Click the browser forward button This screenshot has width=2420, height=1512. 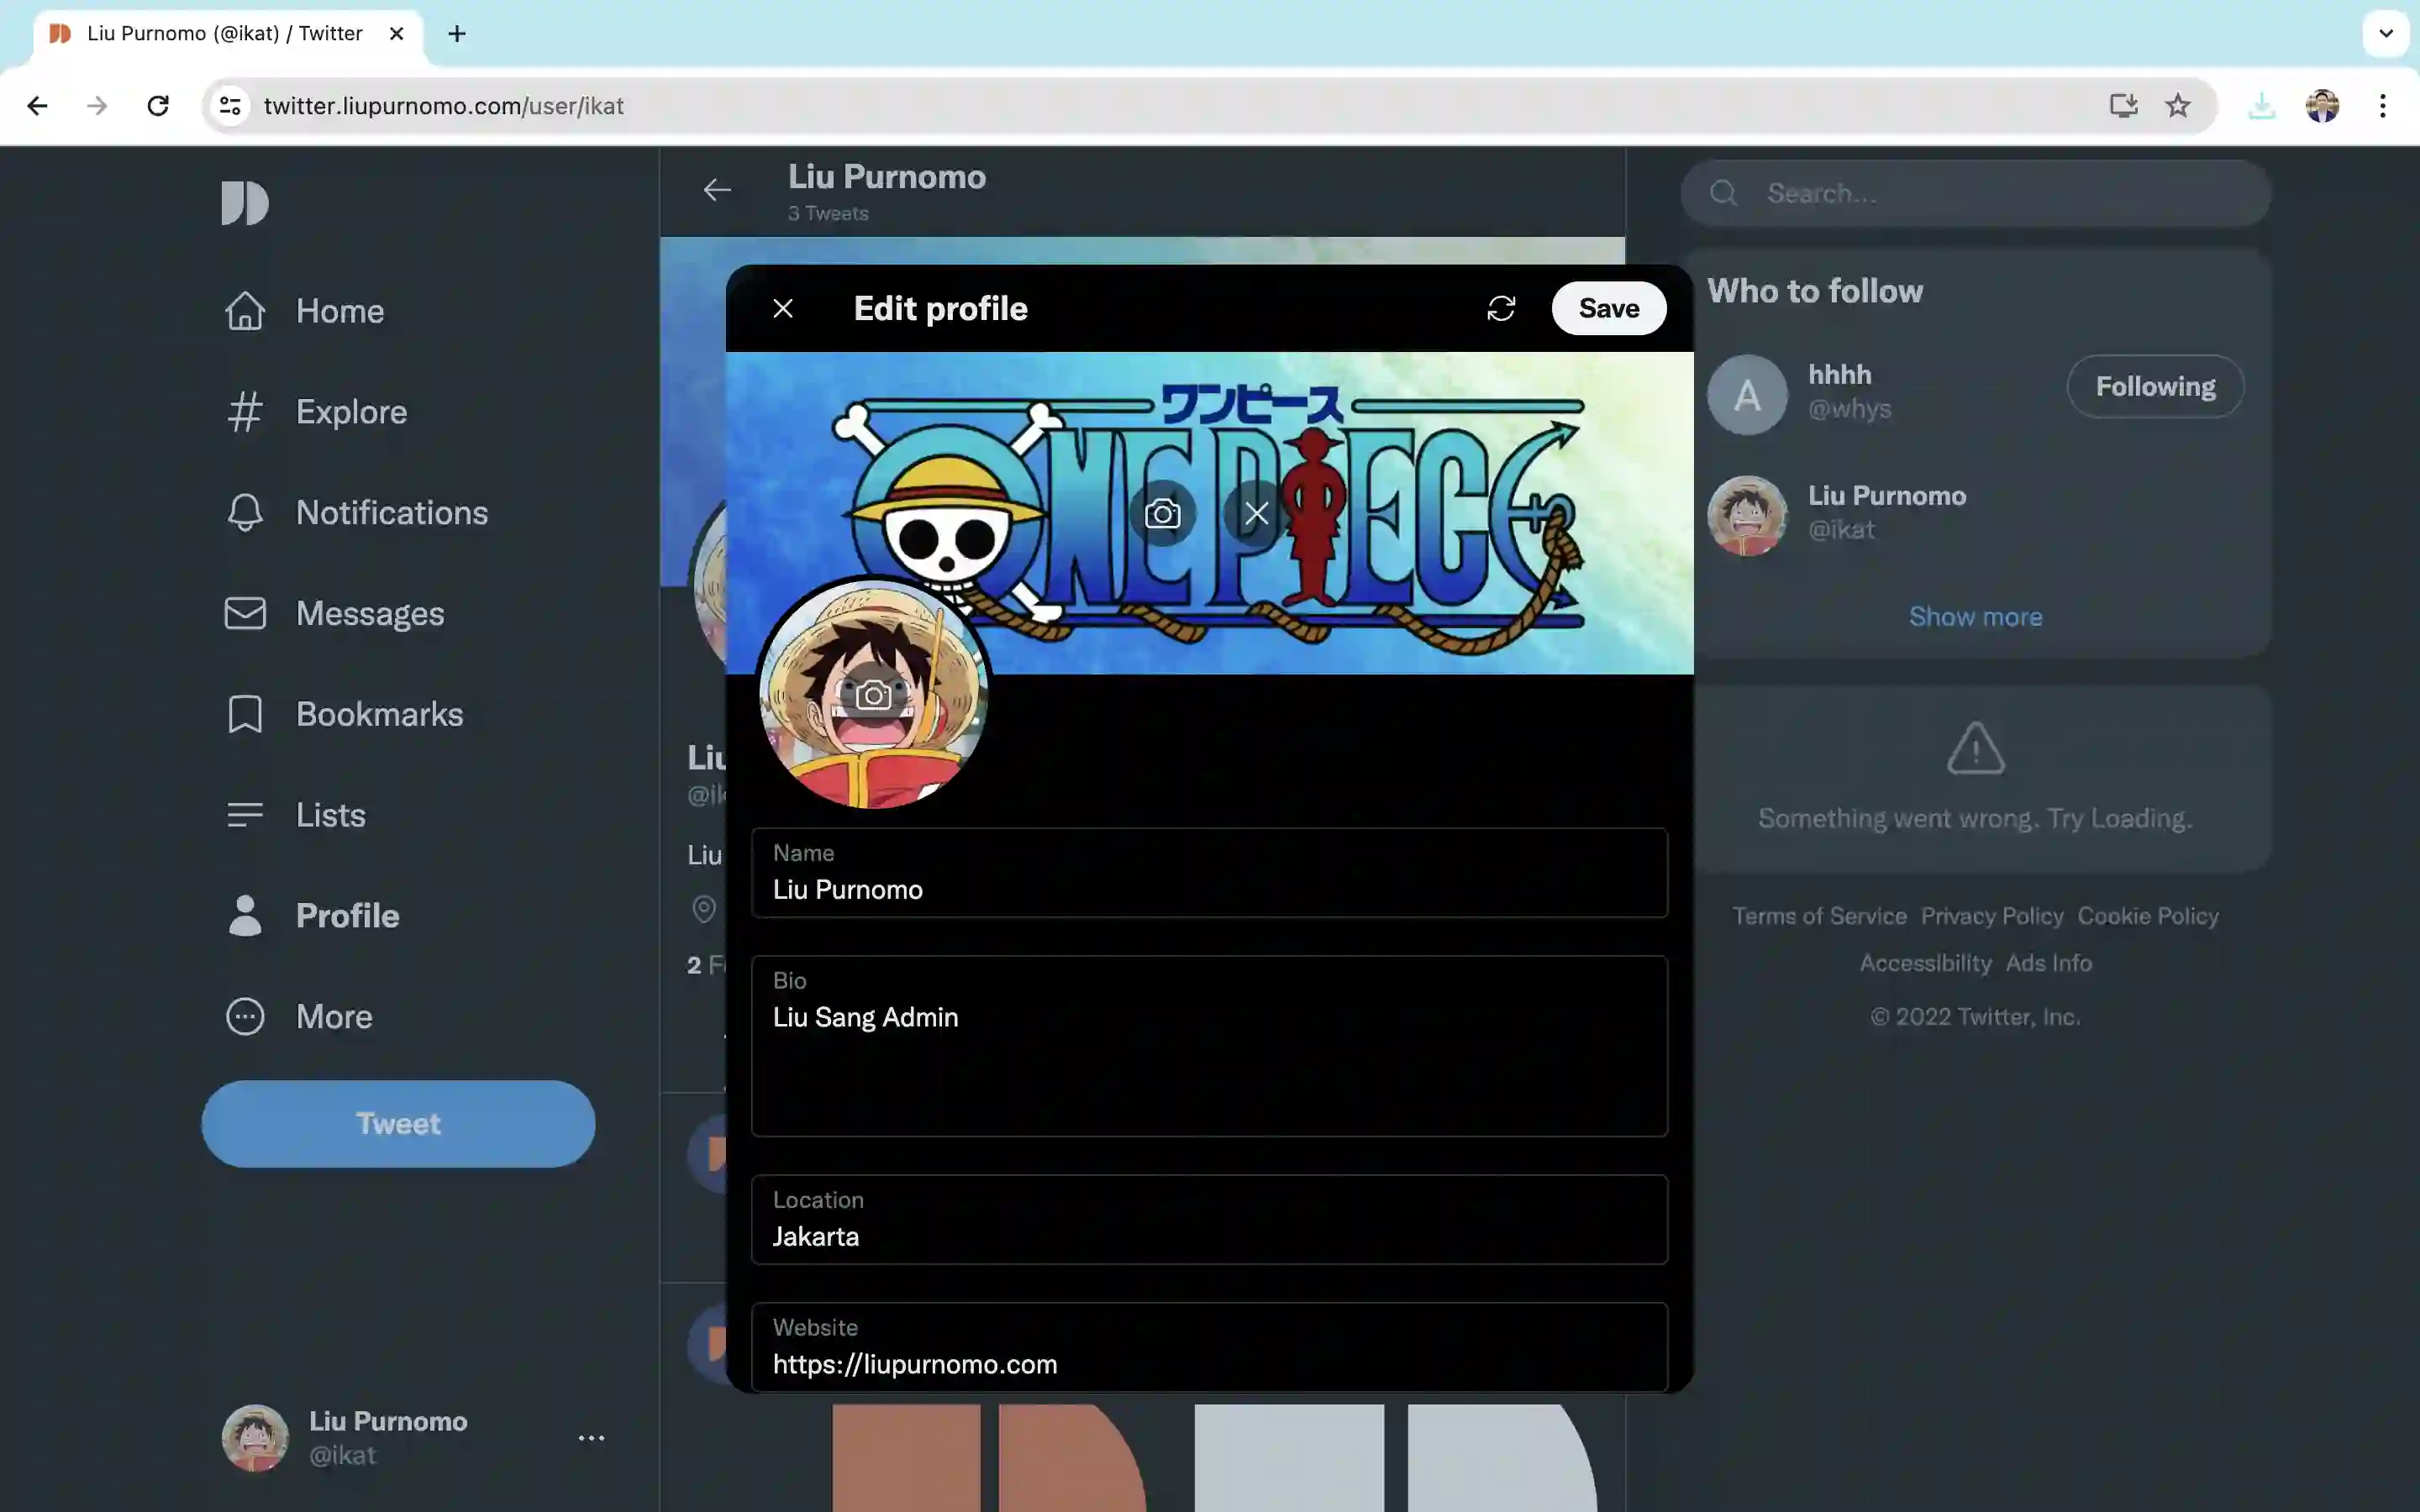97,106
